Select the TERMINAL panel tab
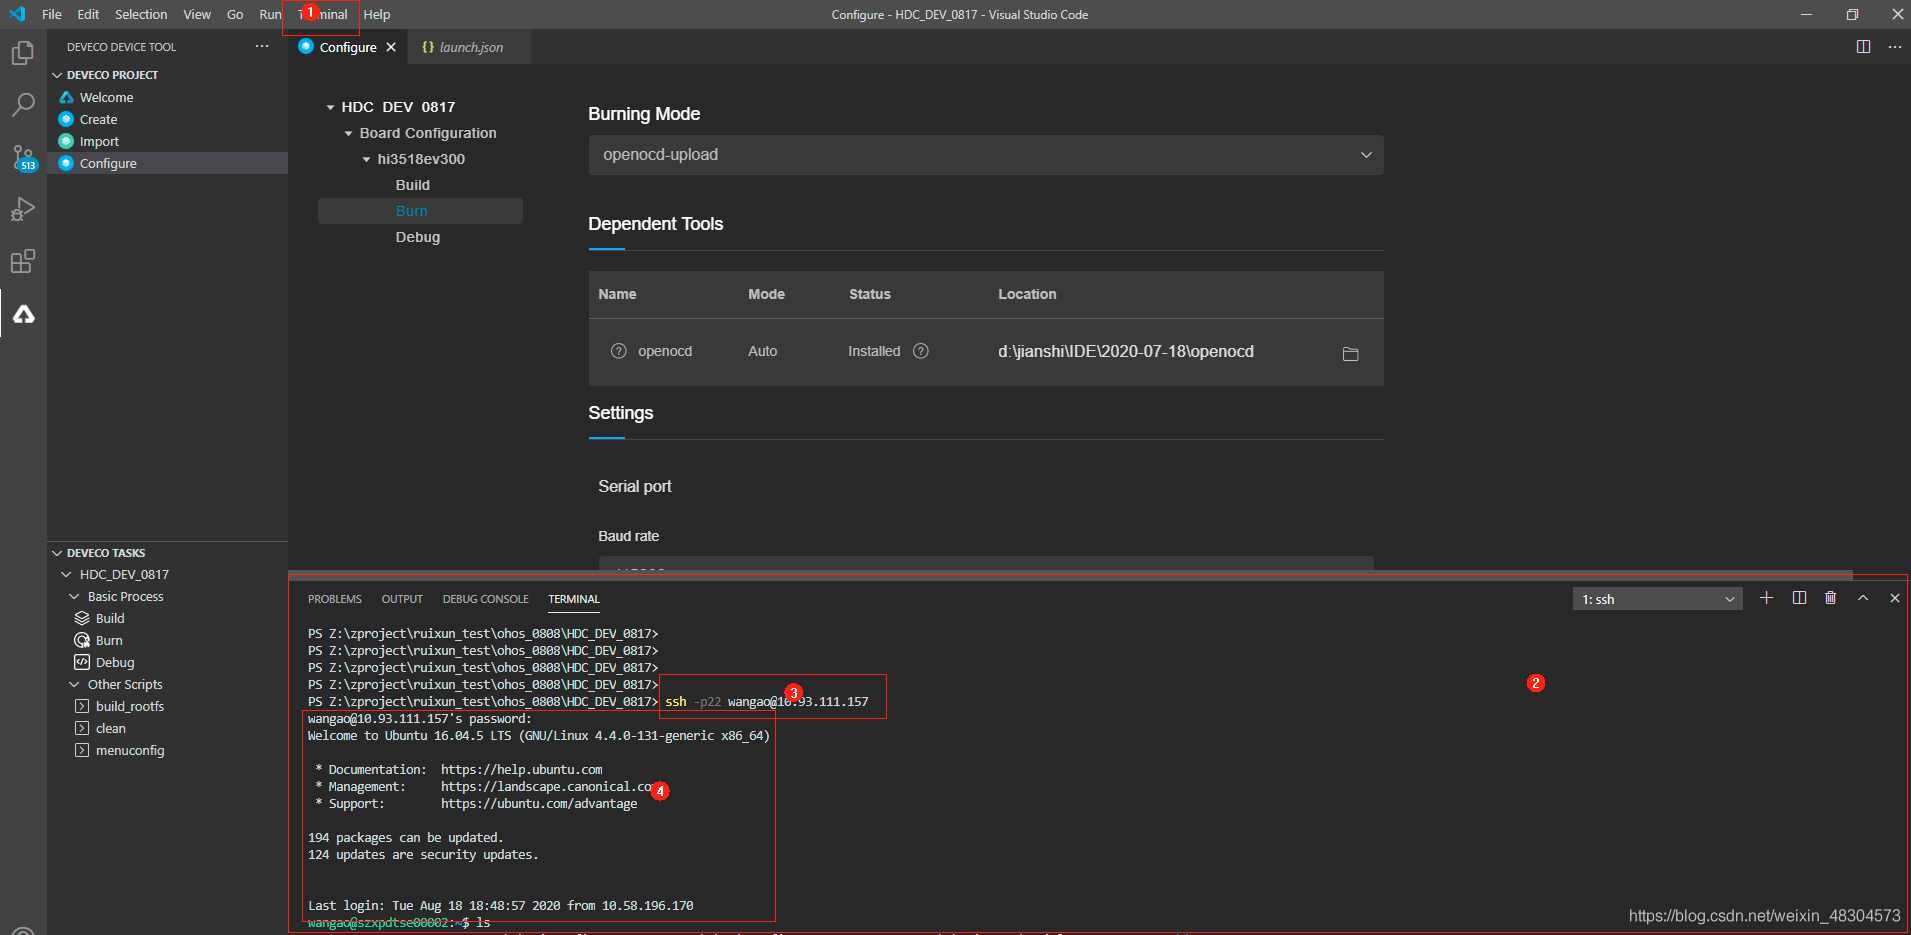 pos(574,599)
